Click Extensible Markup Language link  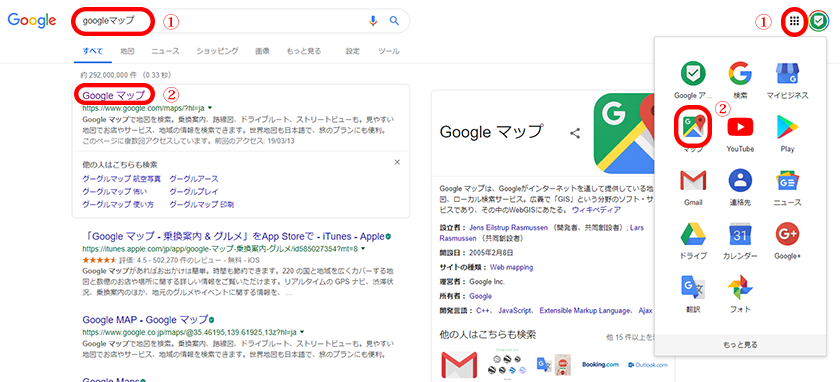[586, 310]
